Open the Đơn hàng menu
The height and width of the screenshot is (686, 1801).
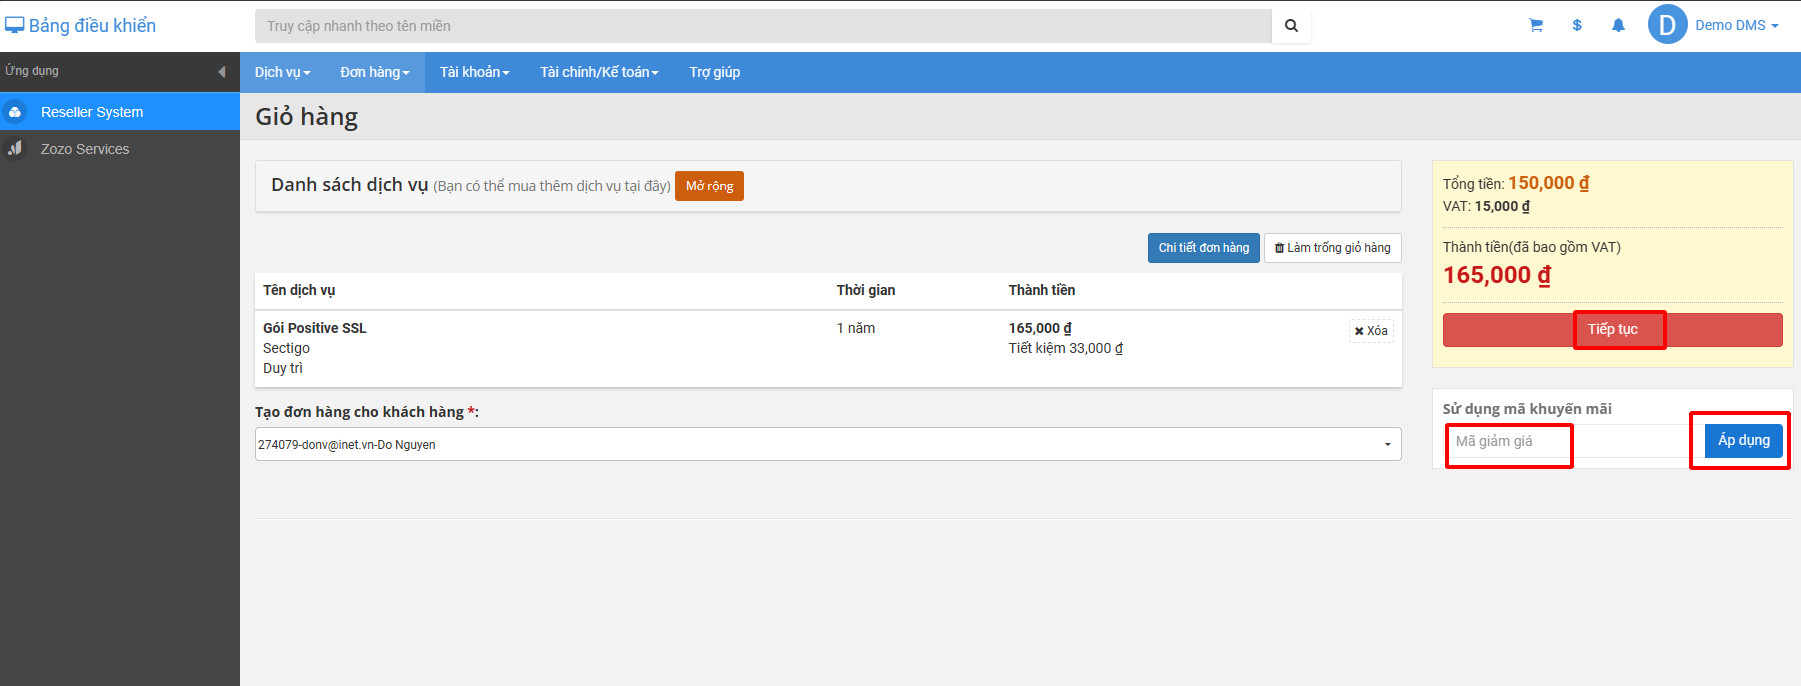tap(375, 72)
